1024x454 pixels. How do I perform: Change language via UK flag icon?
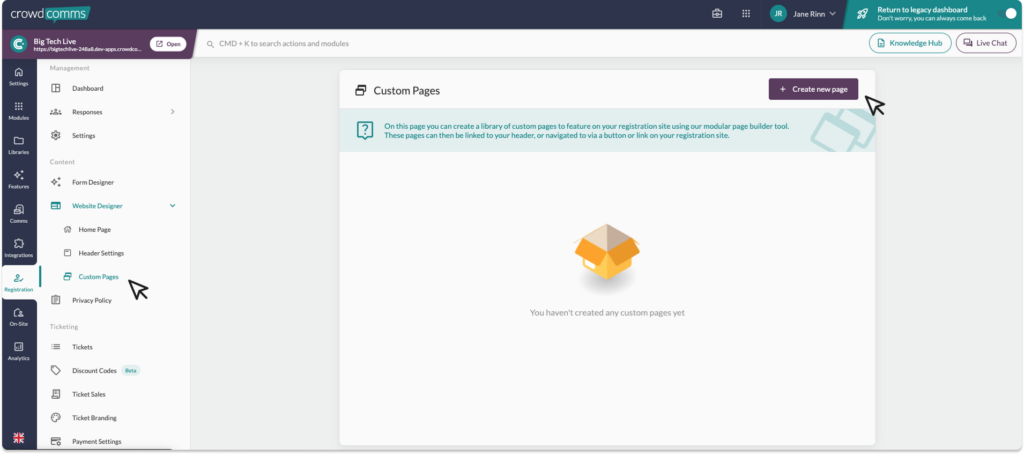(18, 438)
